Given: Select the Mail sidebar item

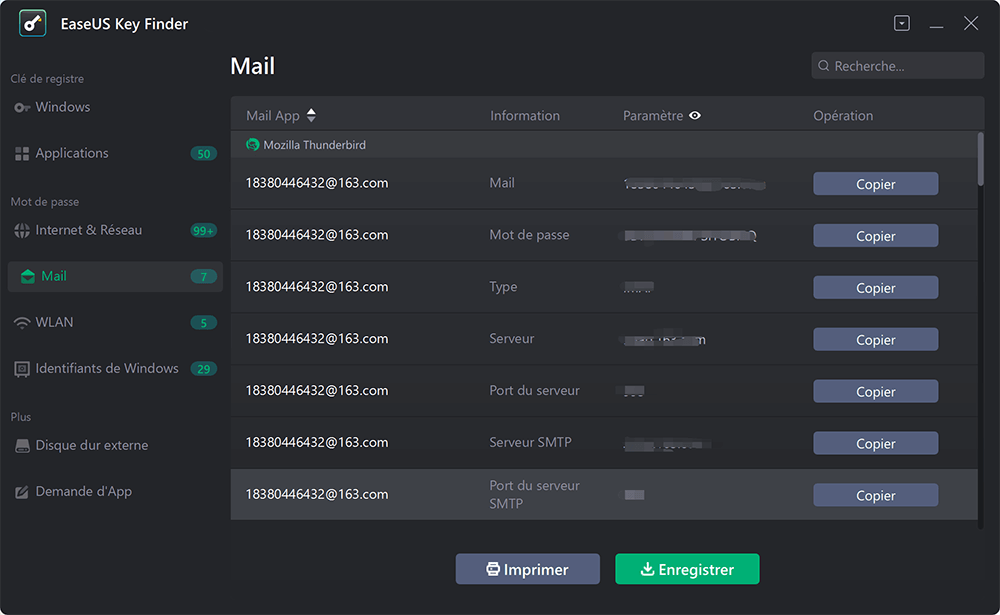Looking at the screenshot, I should (x=115, y=276).
